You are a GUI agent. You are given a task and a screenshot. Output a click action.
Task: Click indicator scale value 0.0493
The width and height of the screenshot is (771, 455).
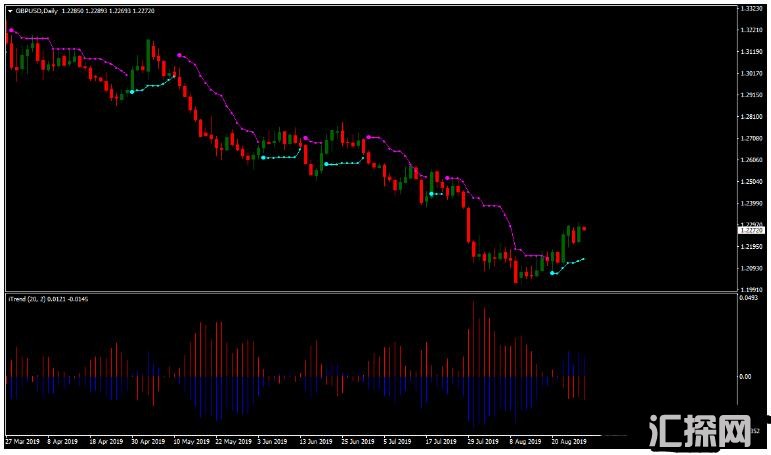coord(749,298)
